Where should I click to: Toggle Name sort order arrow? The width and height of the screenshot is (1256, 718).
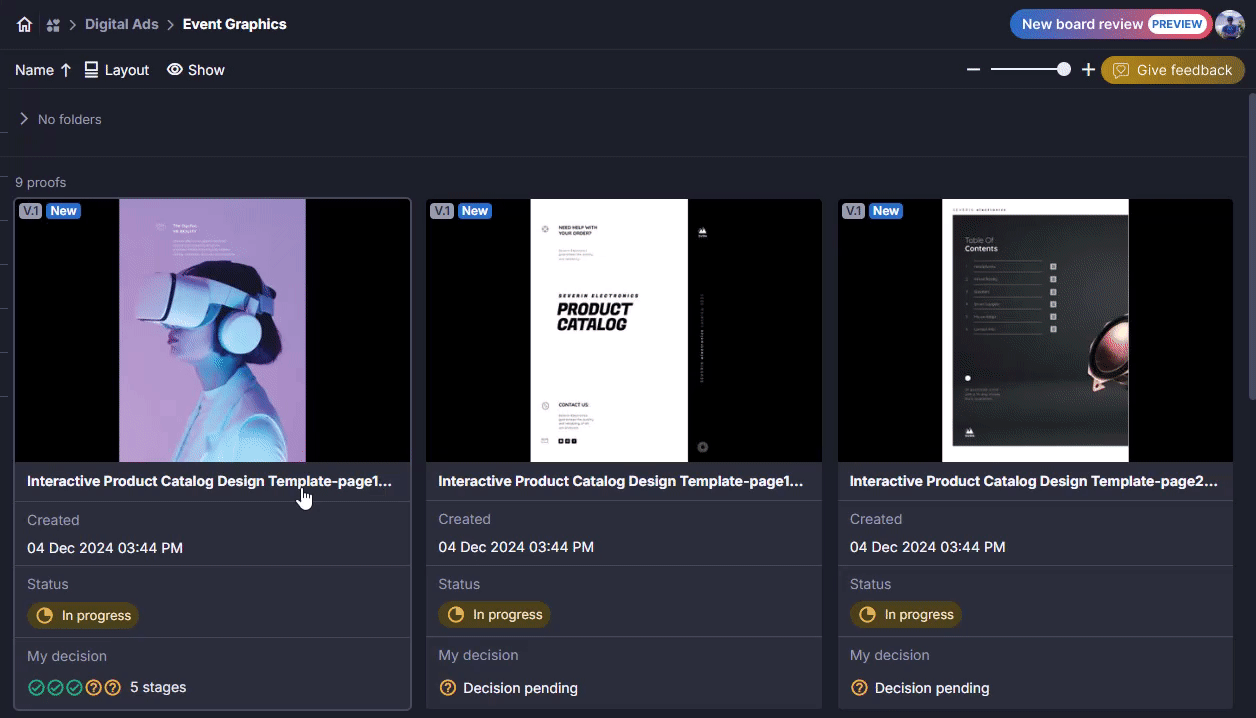66,70
